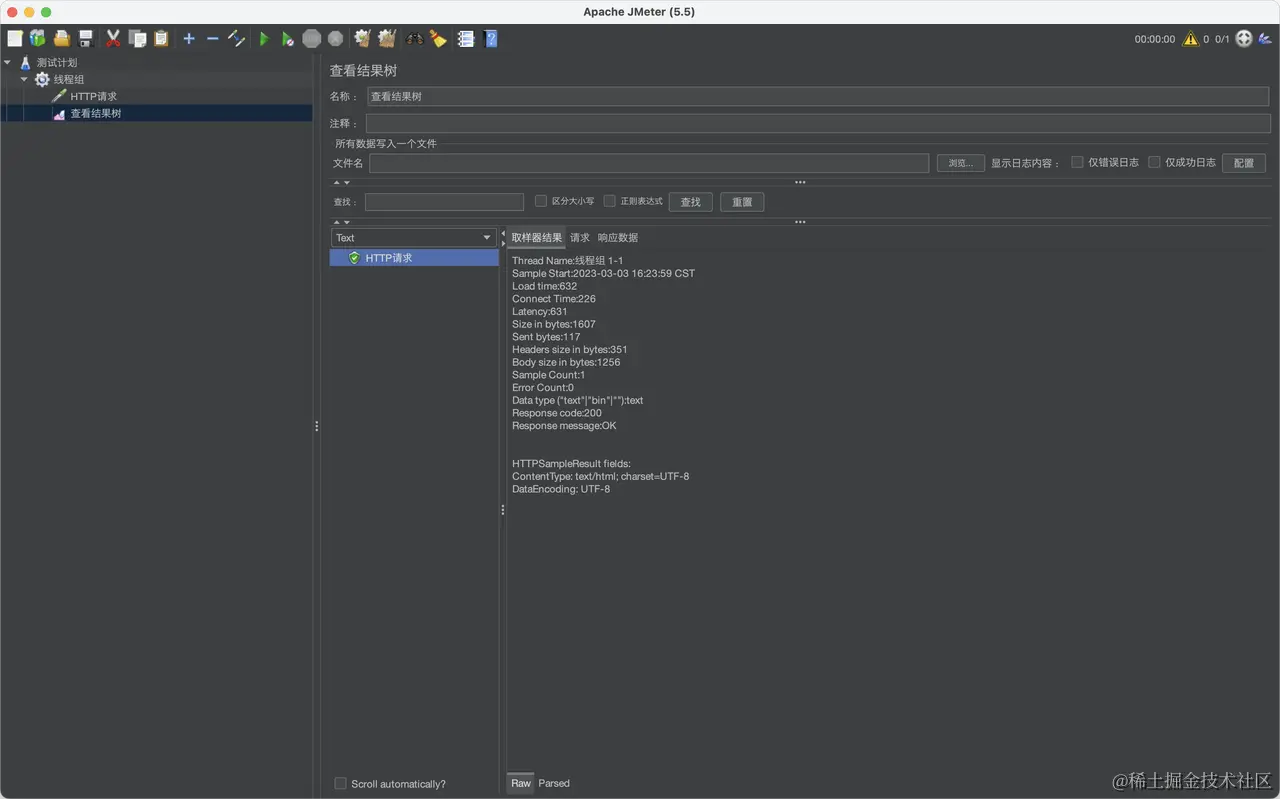1280x799 pixels.
Task: Click the 浏览... browse button
Action: pos(961,163)
